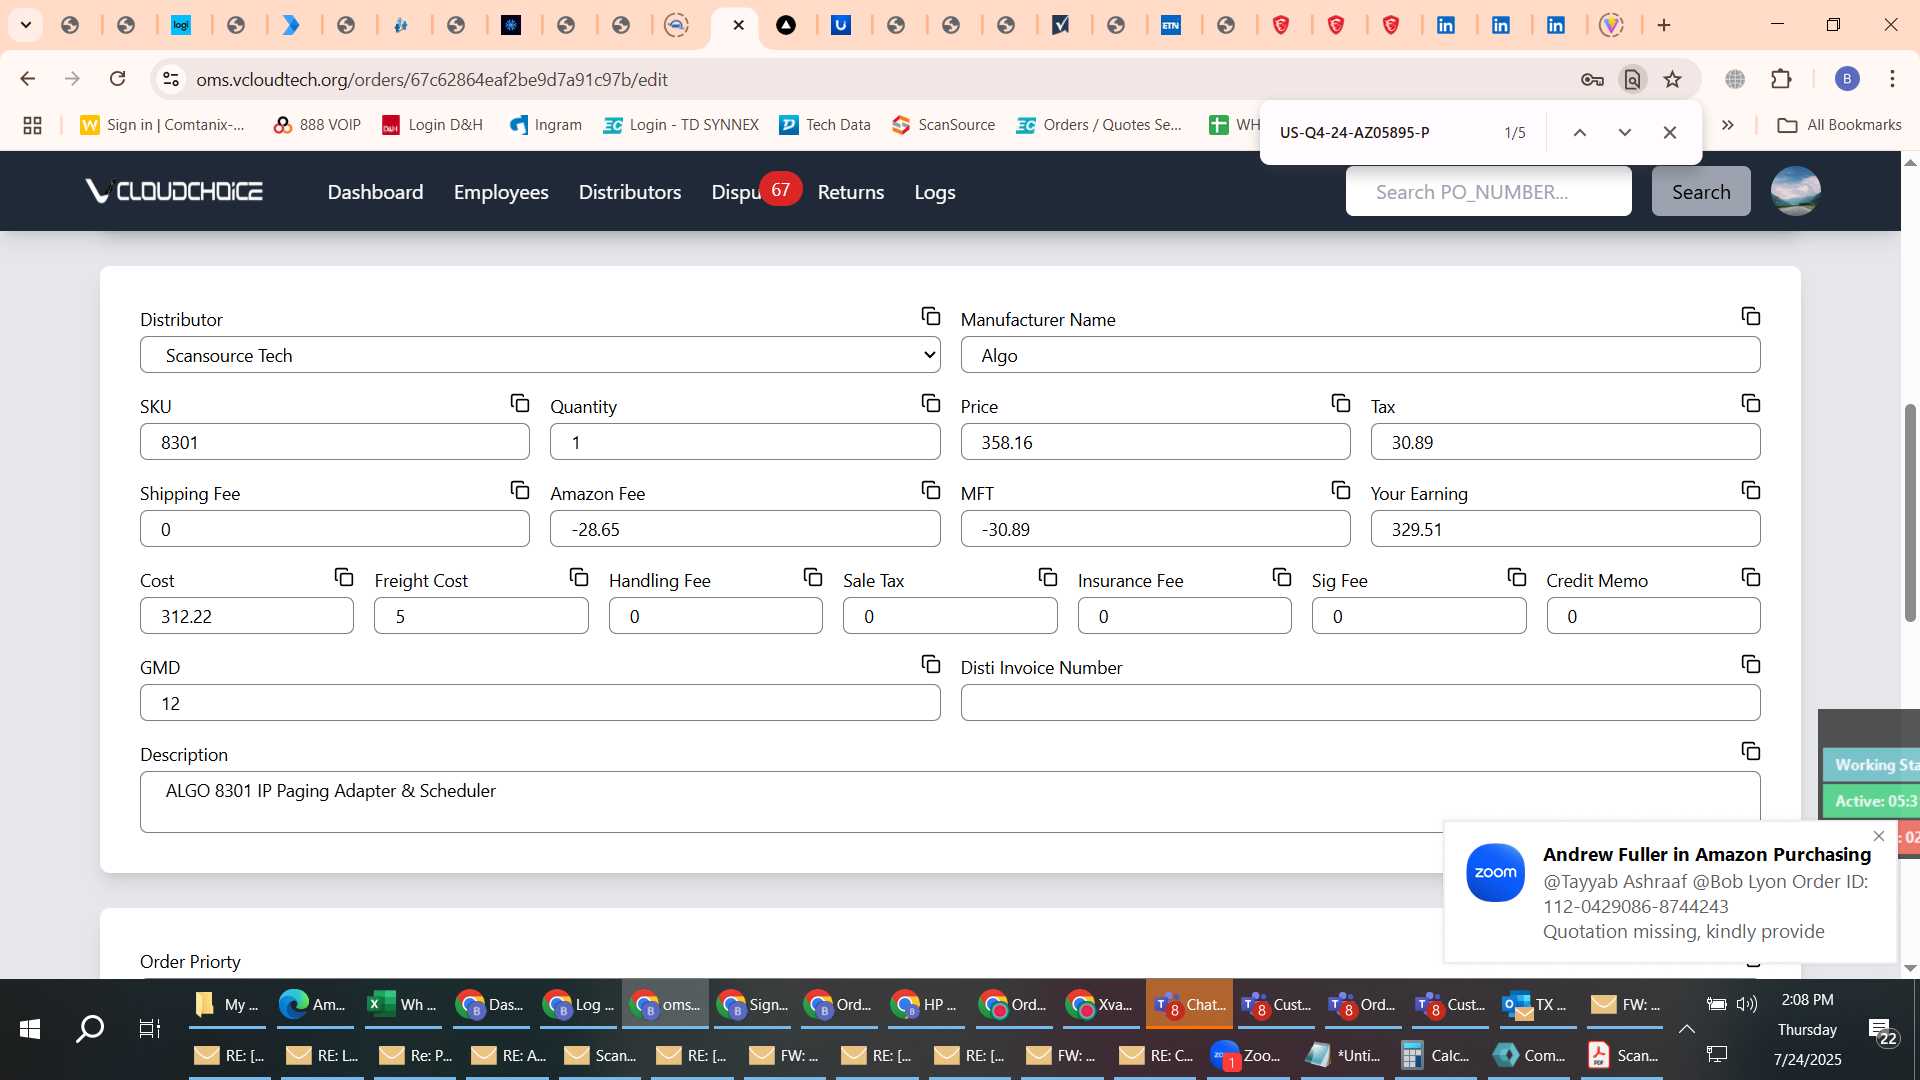Screen dimensions: 1920x1080
Task: Open the Calculator taskbar item
Action: [x=1436, y=1055]
